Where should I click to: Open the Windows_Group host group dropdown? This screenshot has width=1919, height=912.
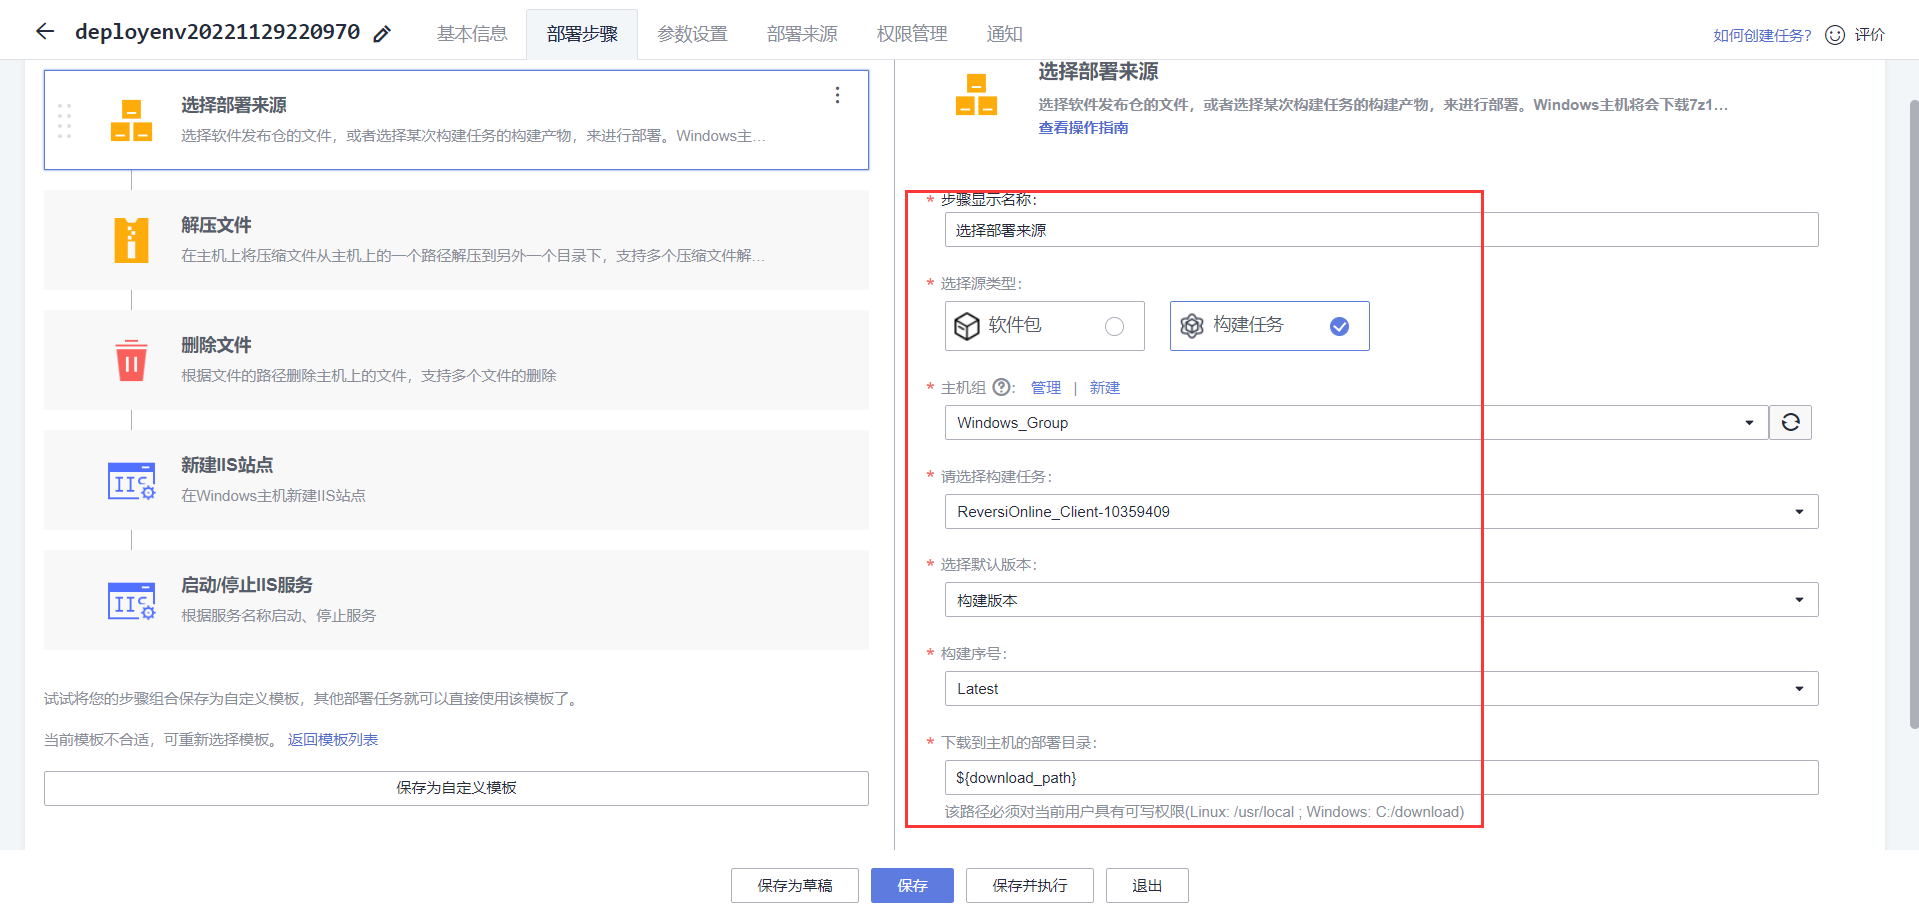[1750, 422]
